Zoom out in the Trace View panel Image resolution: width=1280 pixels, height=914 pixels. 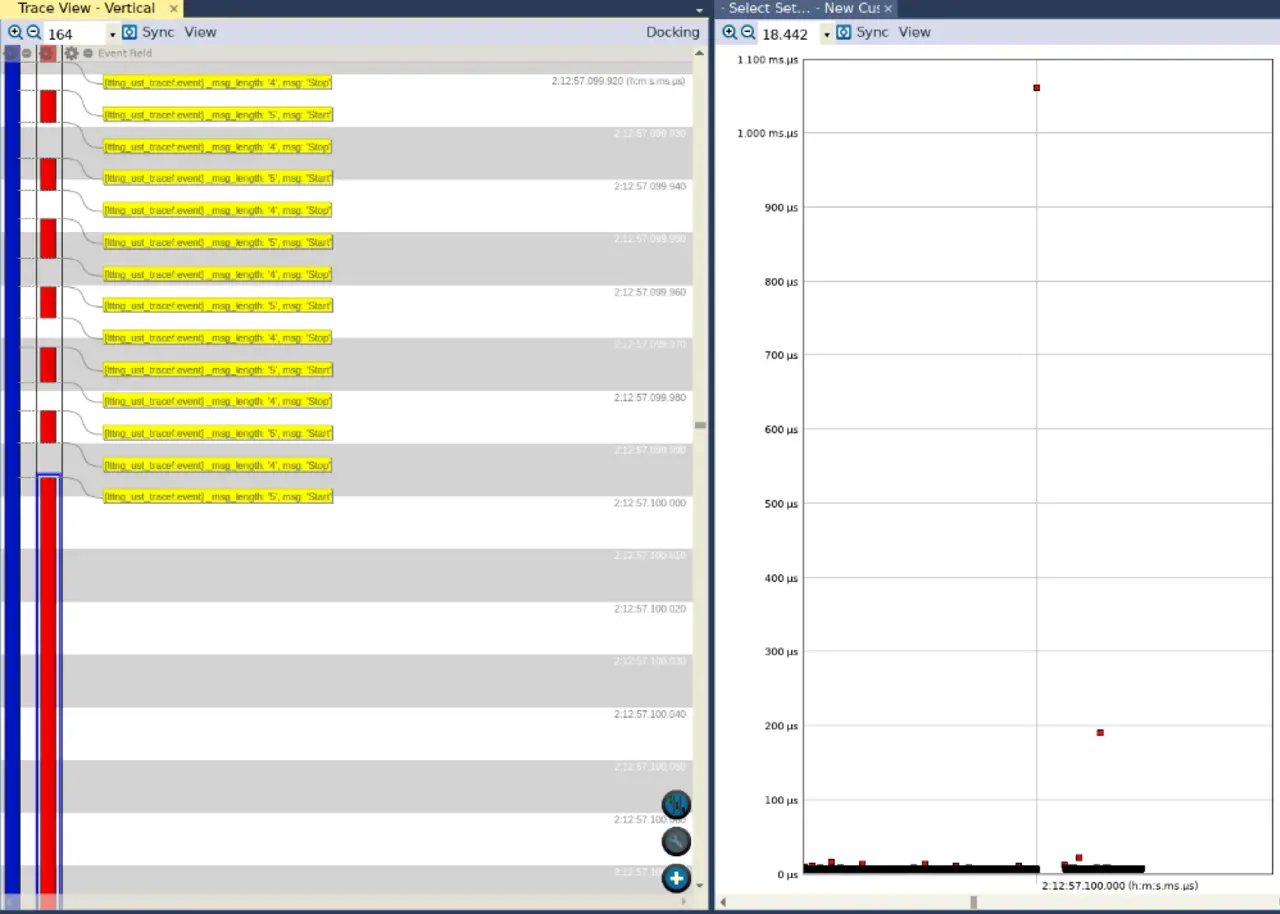coord(33,32)
